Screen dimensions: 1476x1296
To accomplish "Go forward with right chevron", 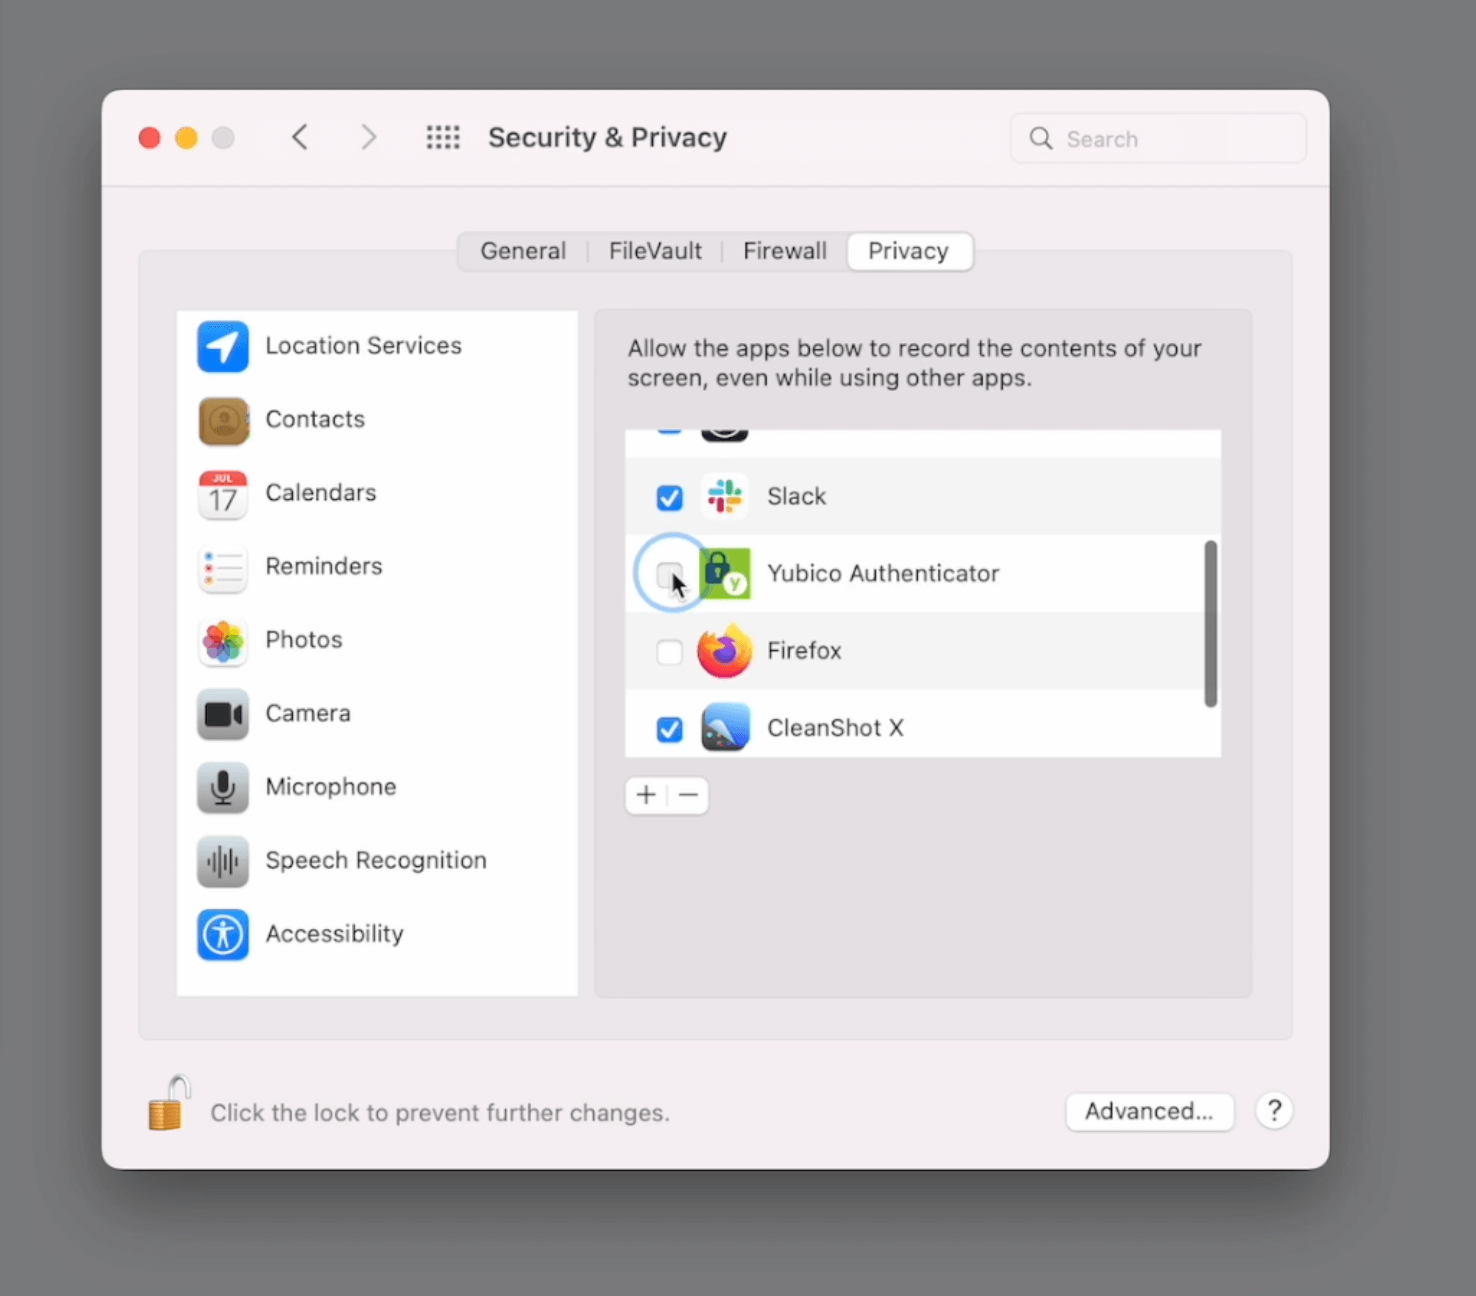I will point(369,137).
